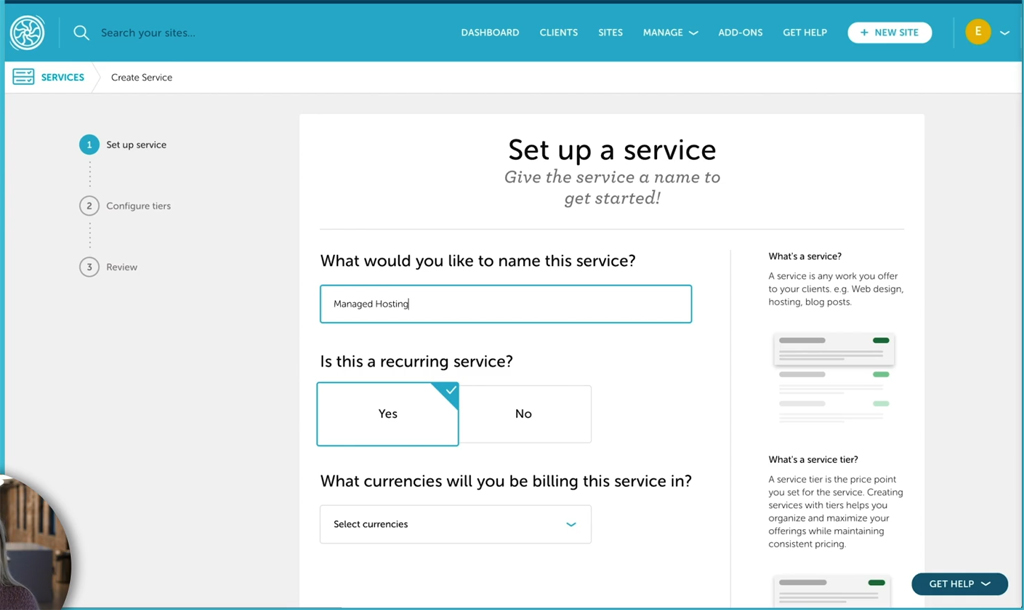Click Create Service breadcrumb text
This screenshot has height=610, width=1024.
point(142,77)
